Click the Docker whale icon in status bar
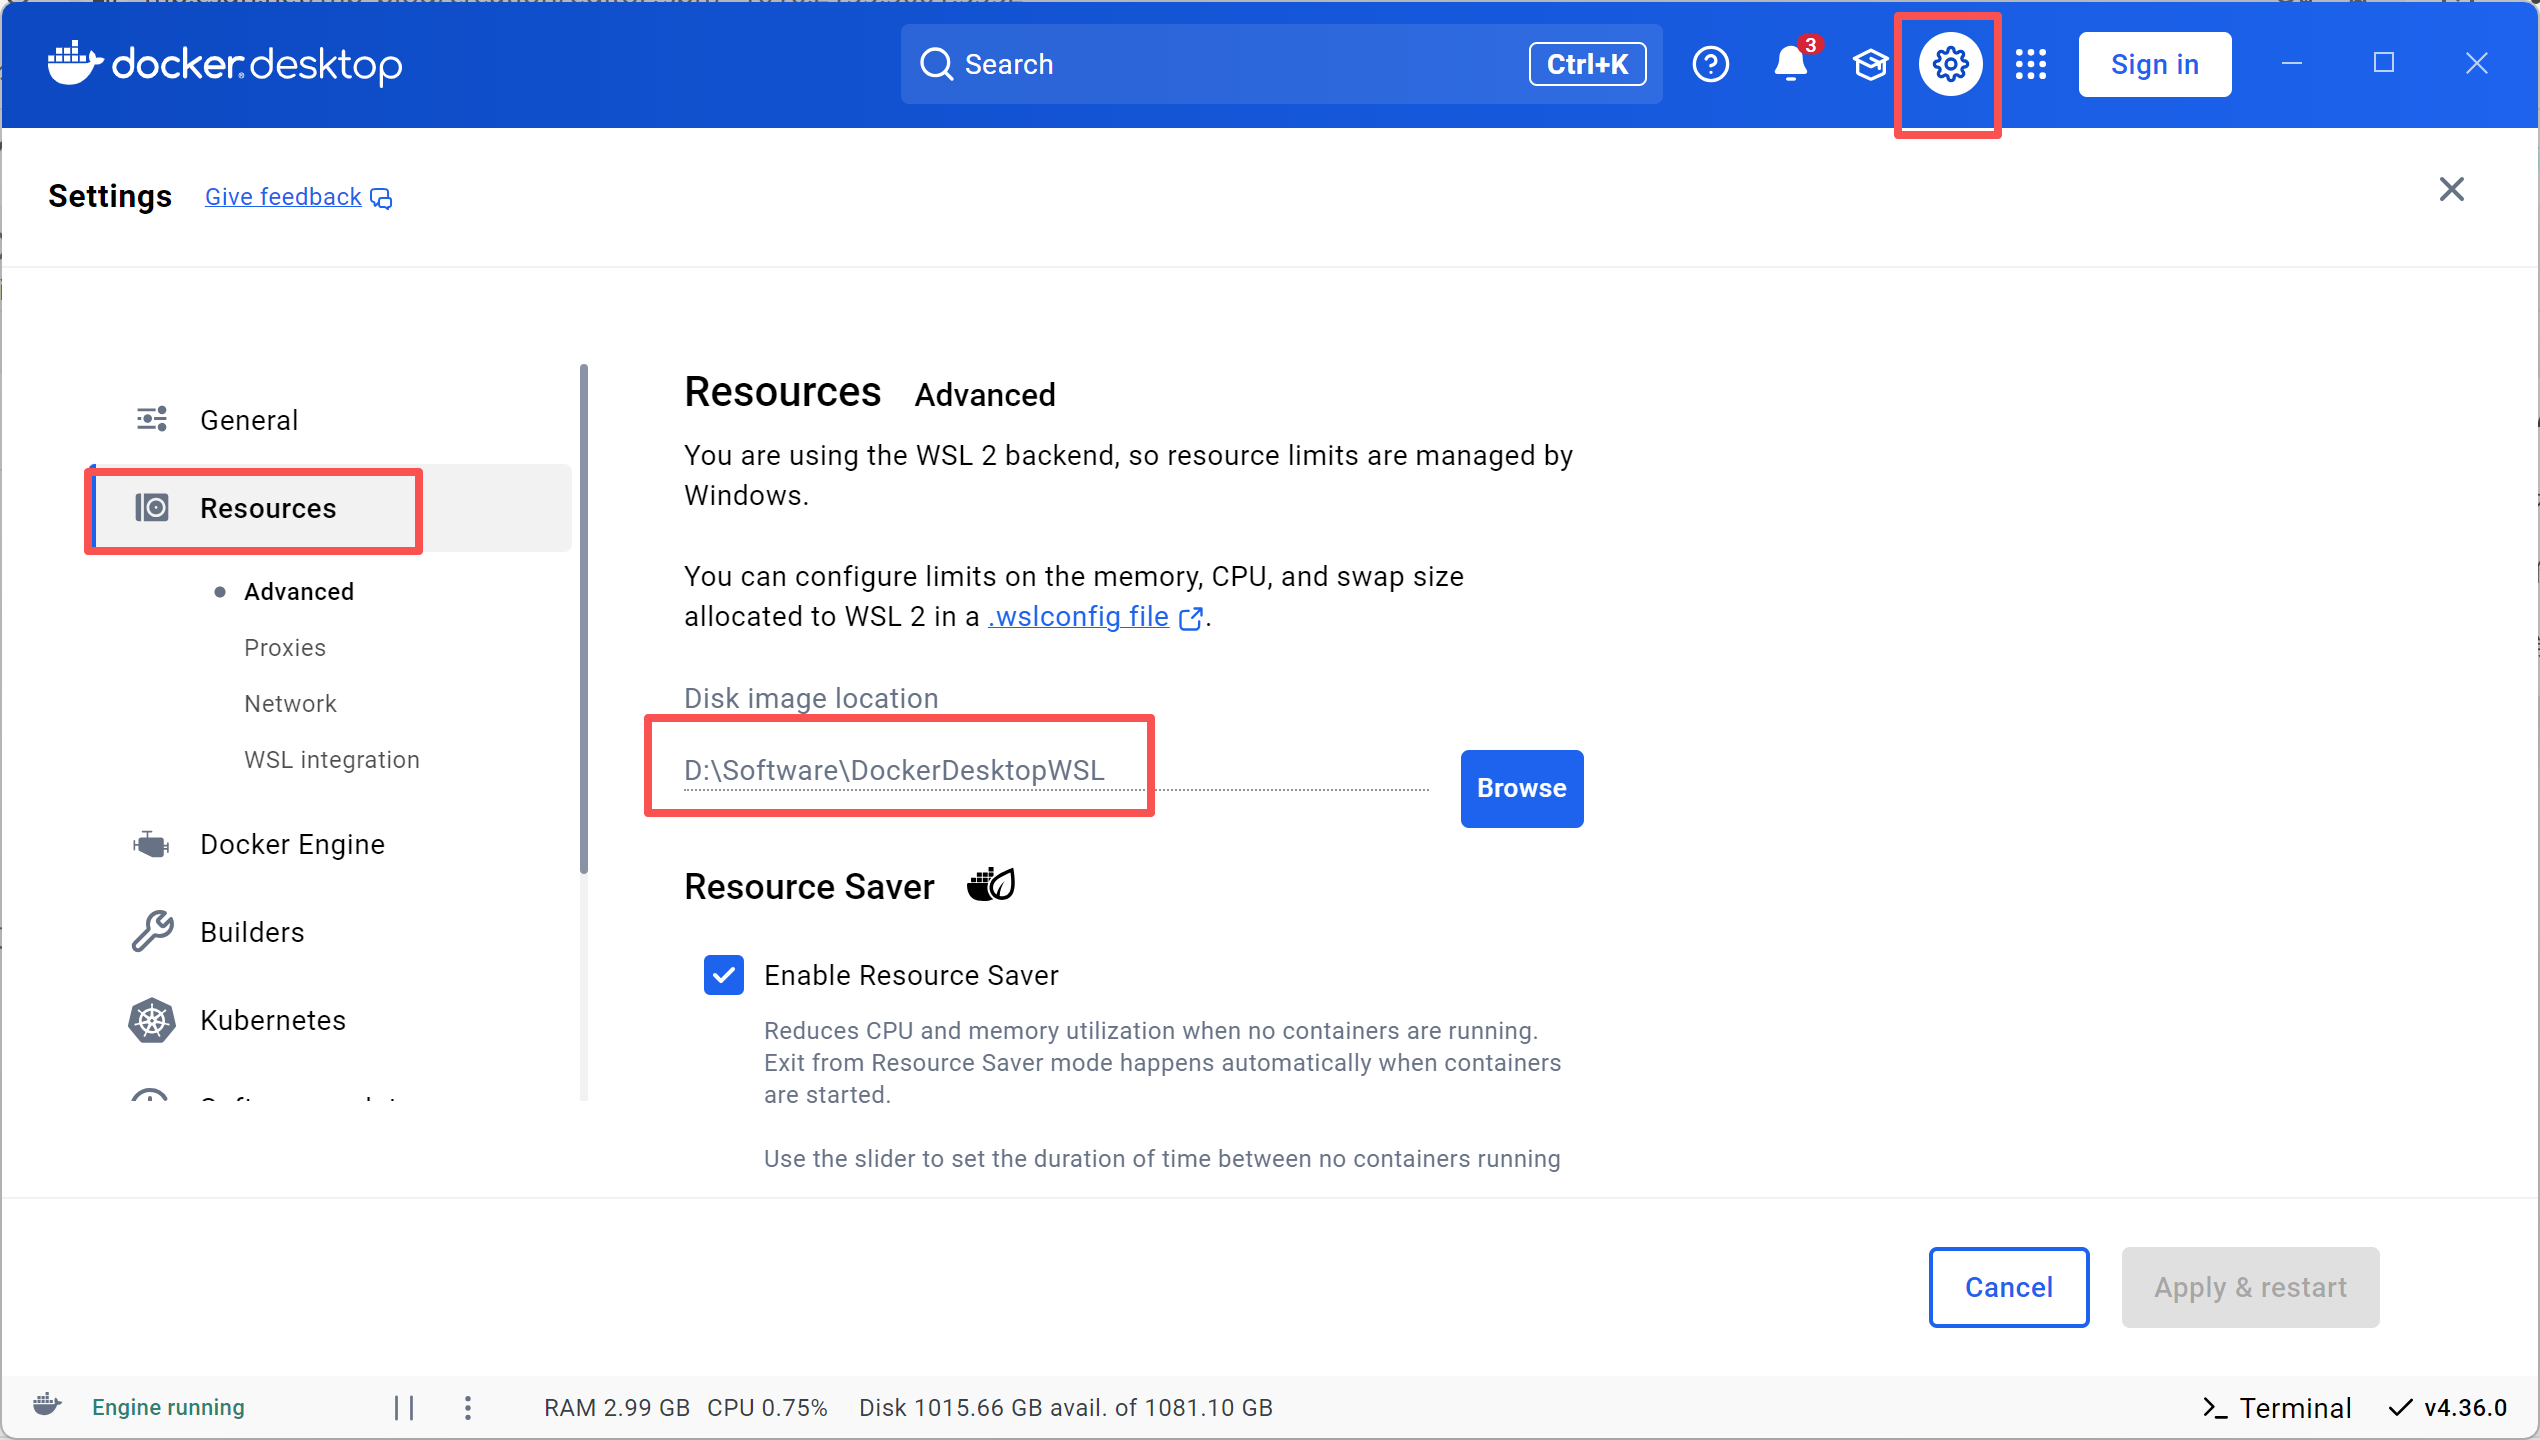Screen dimensions: 2540x1440 click(x=47, y=1405)
